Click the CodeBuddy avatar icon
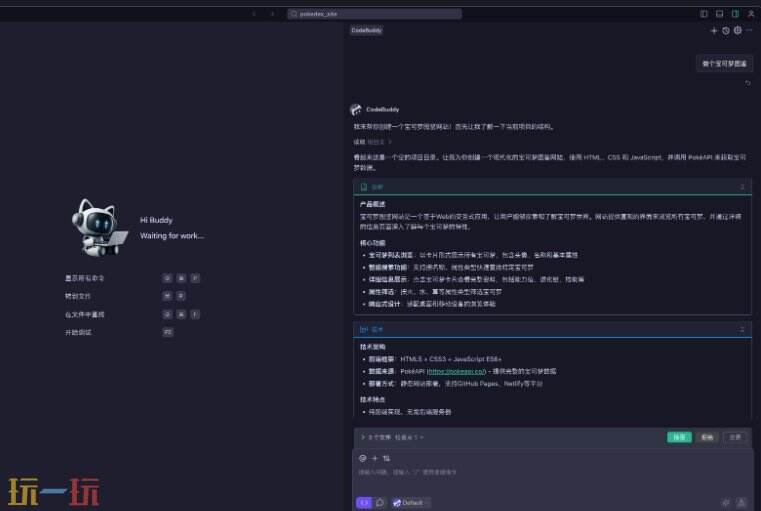 coord(356,109)
